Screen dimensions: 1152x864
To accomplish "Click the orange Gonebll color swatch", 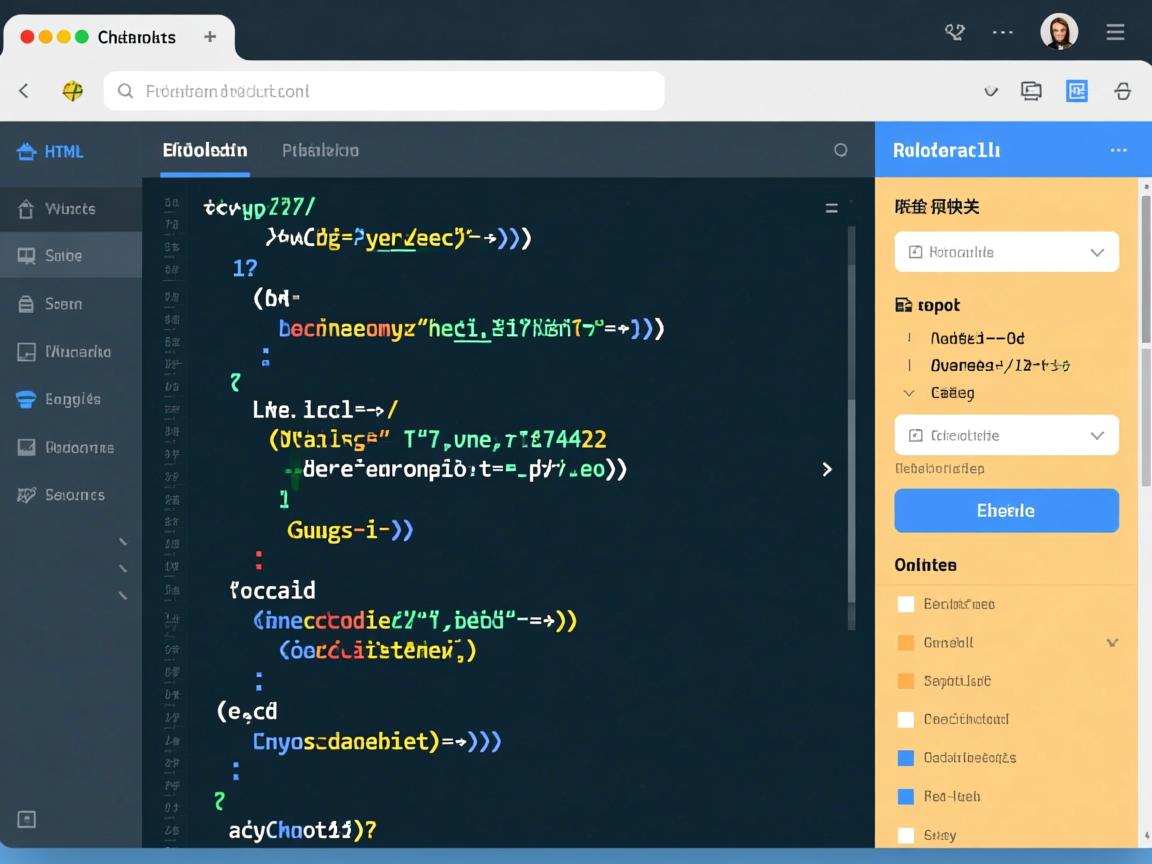I will click(x=906, y=642).
